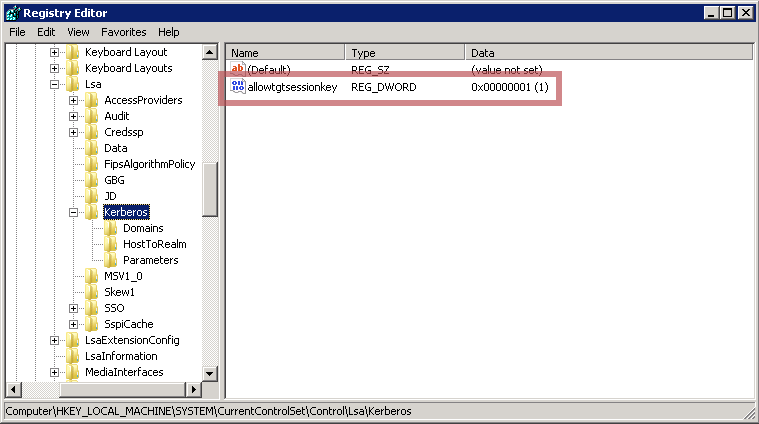The width and height of the screenshot is (759, 424).
Task: Select the HostToRealm key label
Action: click(x=154, y=244)
